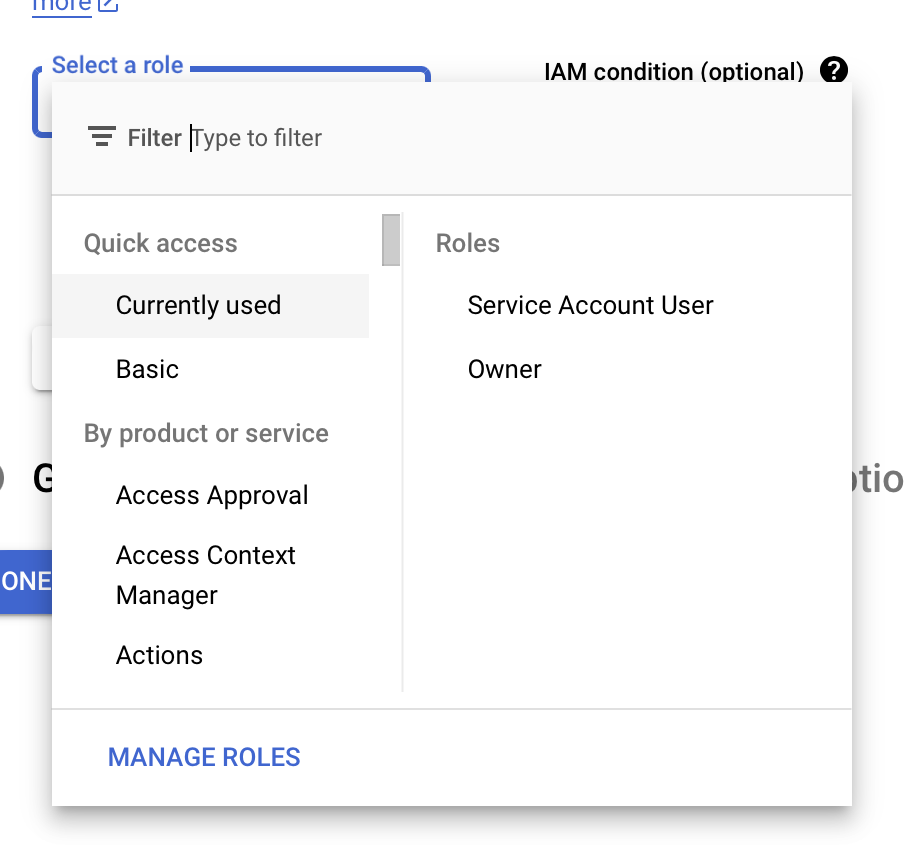906x856 pixels.
Task: Click the 'By product or service' heading
Action: pyautogui.click(x=206, y=433)
